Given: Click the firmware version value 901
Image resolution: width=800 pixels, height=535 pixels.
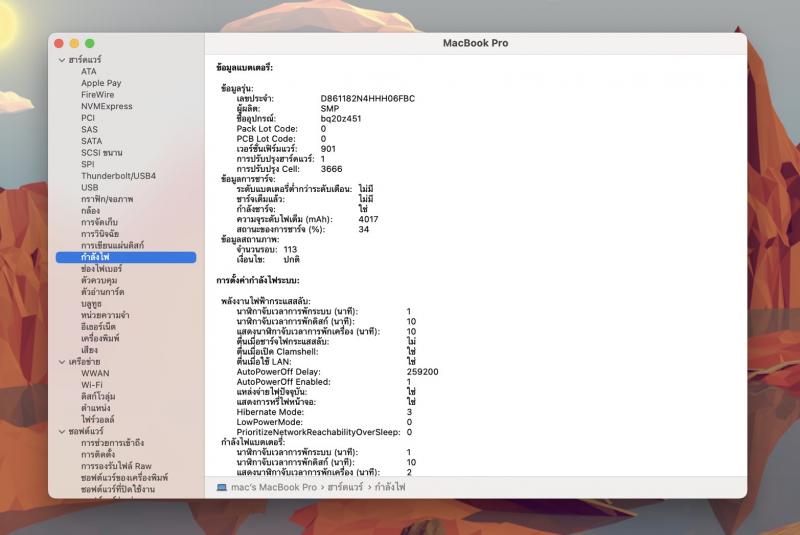Looking at the screenshot, I should pos(328,149).
